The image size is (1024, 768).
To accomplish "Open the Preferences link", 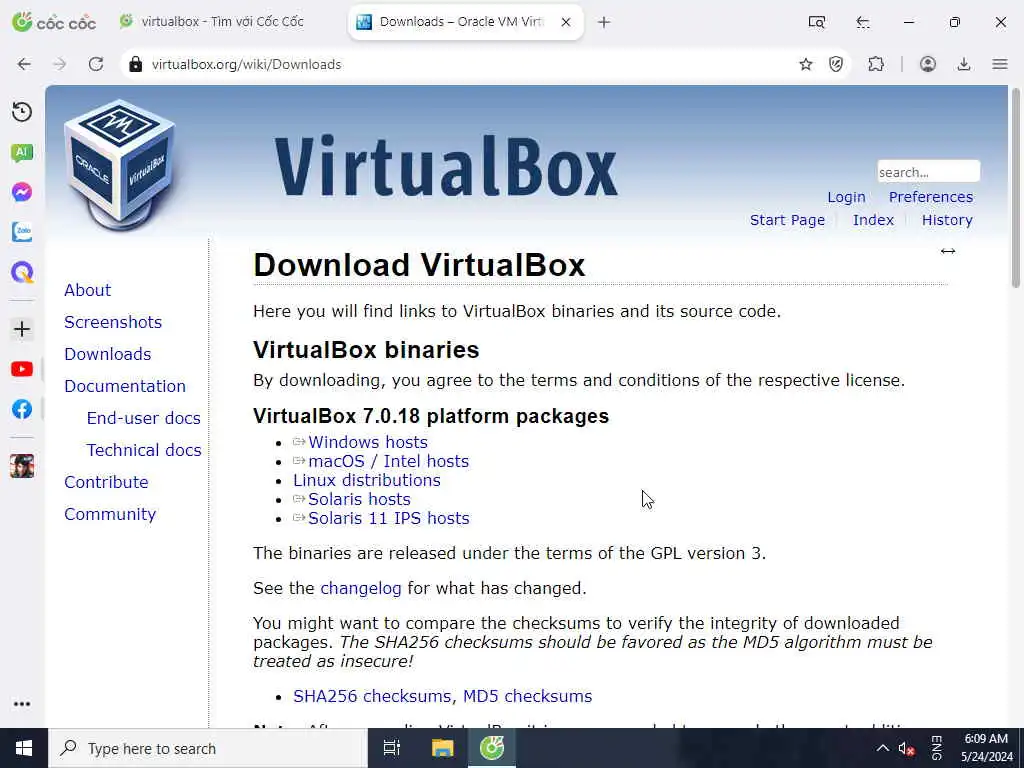I will (x=931, y=197).
